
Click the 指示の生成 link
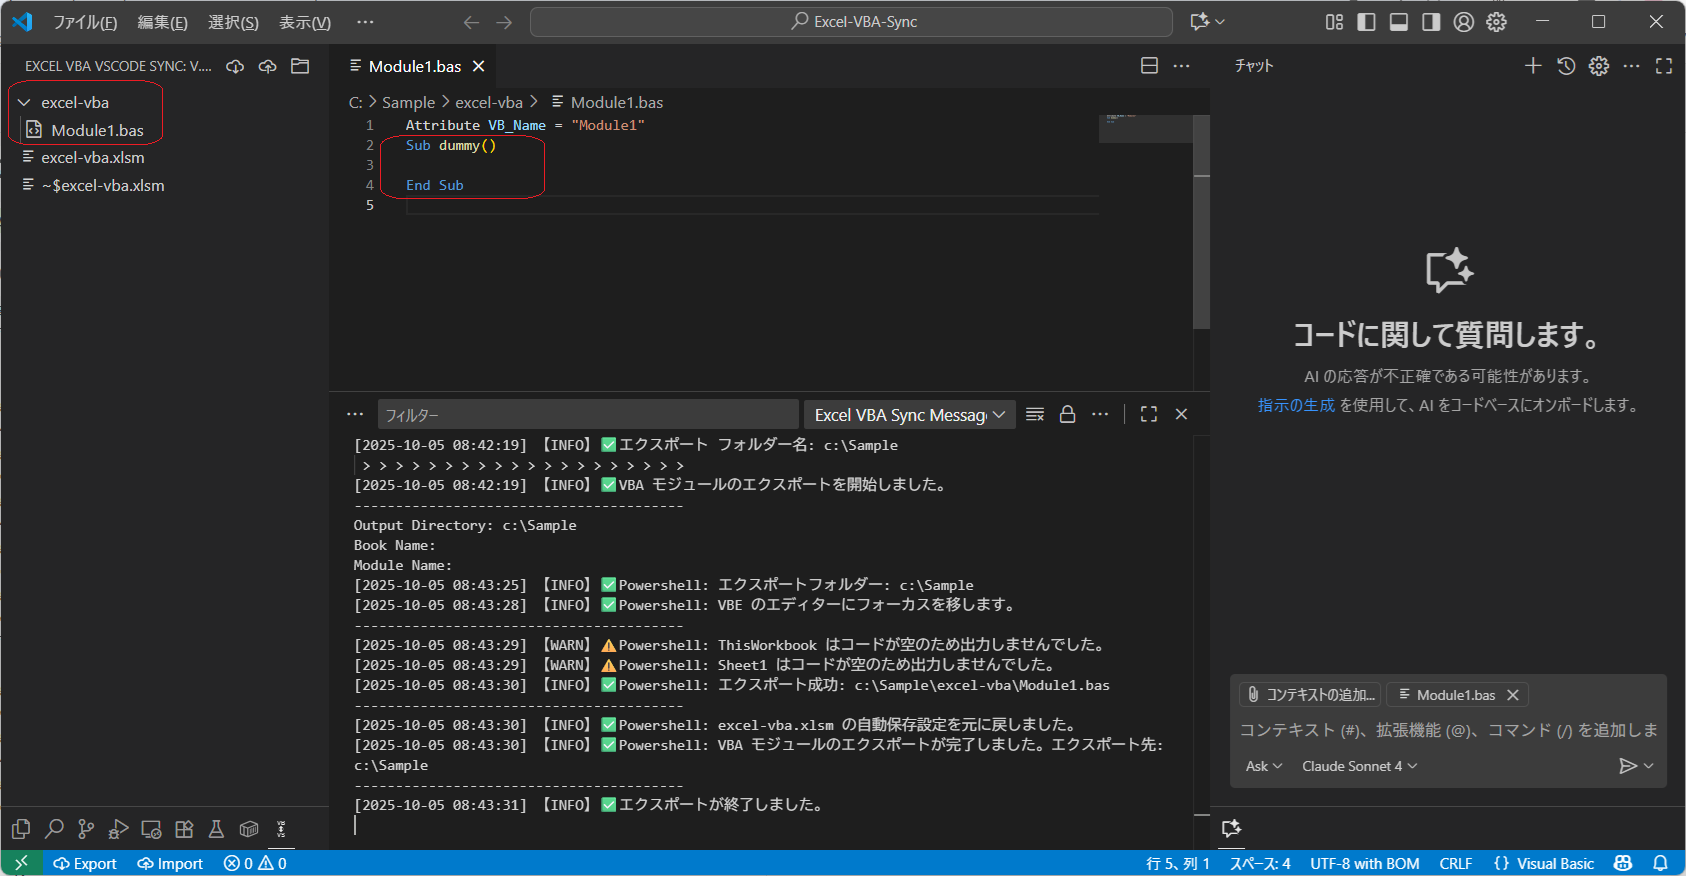click(x=1296, y=405)
